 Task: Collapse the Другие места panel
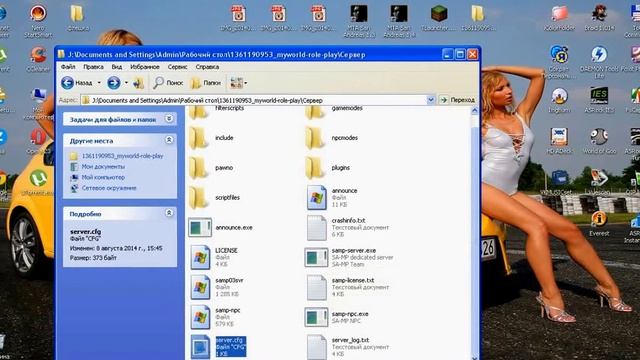(x=169, y=140)
